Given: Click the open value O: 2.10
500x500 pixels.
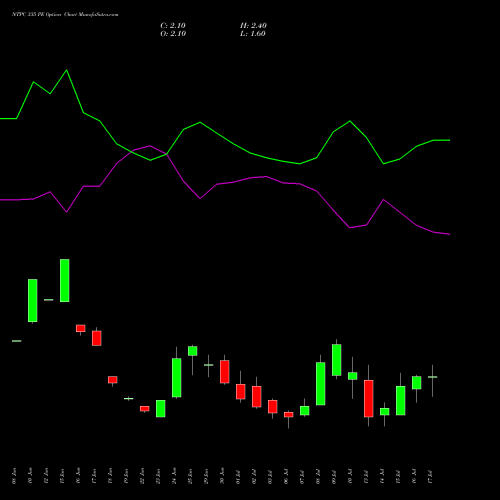Looking at the screenshot, I should (x=173, y=34).
